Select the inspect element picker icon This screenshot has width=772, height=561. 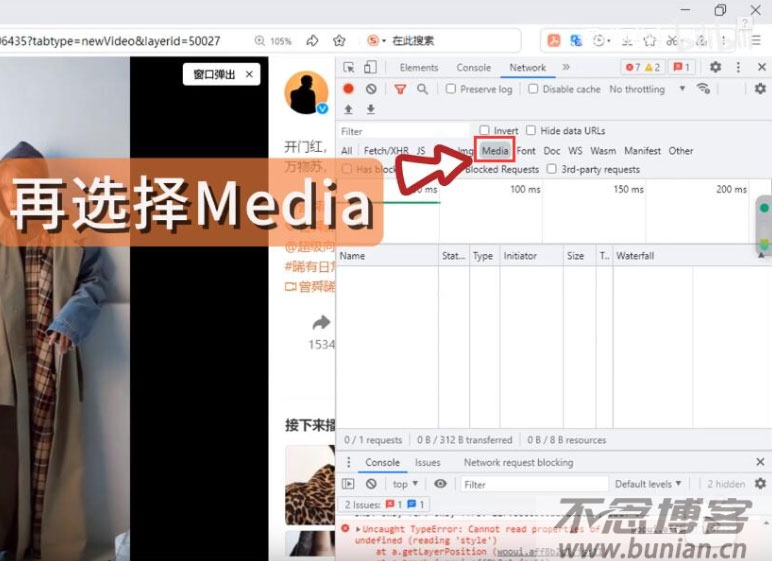click(349, 67)
